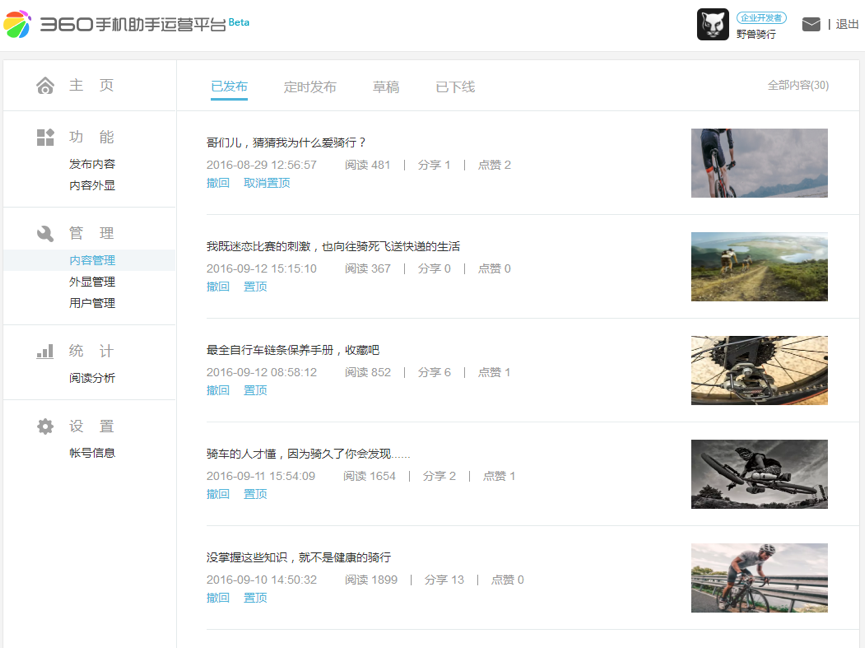
Task: Switch to the 草稿 tab
Action: [386, 87]
